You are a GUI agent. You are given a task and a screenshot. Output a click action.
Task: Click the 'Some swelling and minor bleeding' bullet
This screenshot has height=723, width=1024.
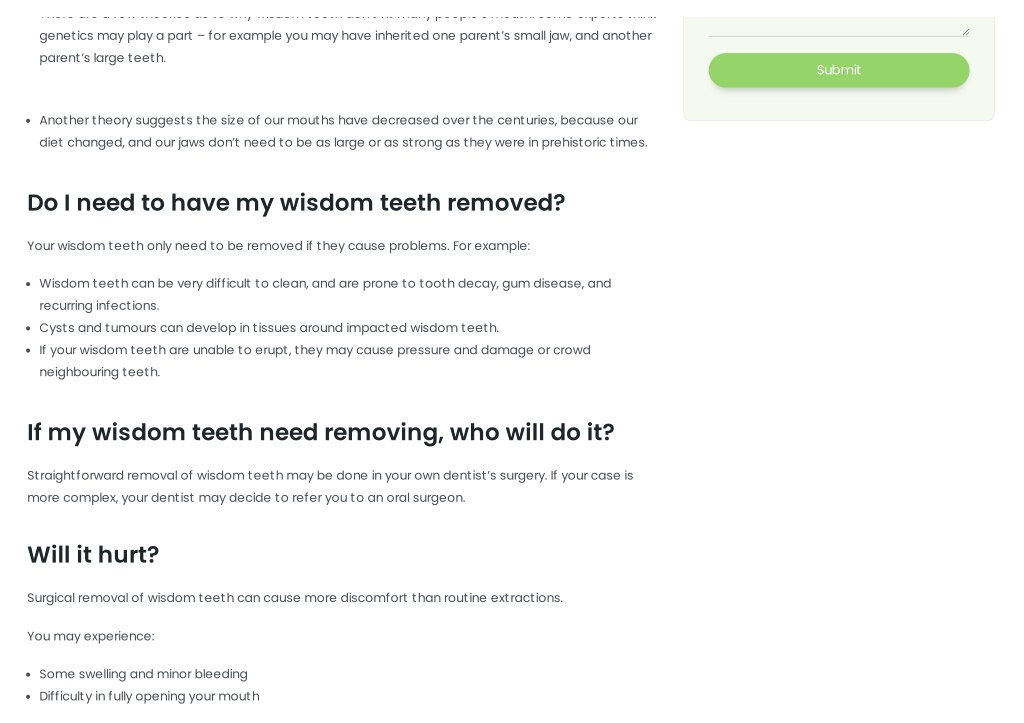click(x=143, y=674)
